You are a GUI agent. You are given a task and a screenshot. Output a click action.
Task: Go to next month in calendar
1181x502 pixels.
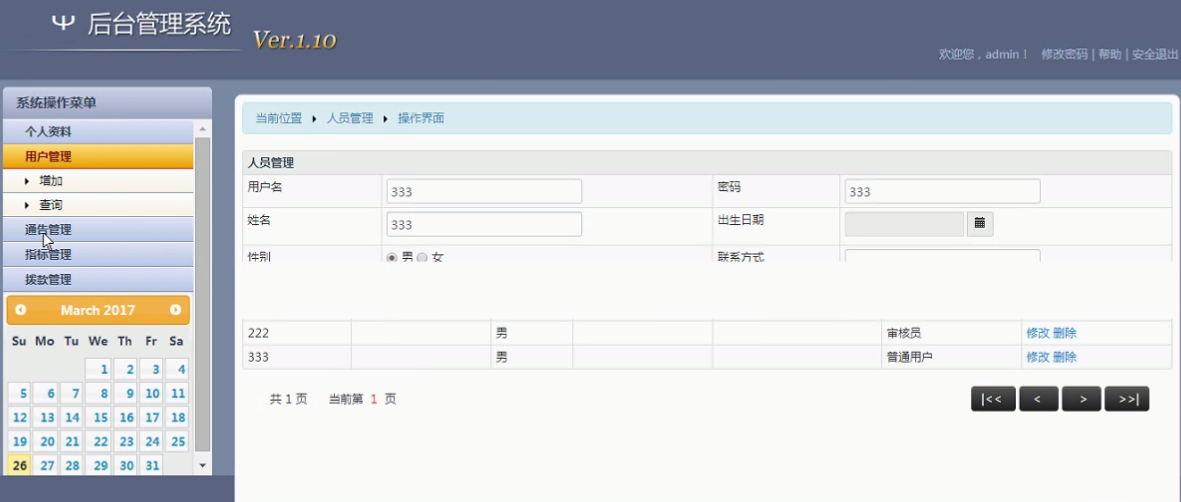click(175, 310)
